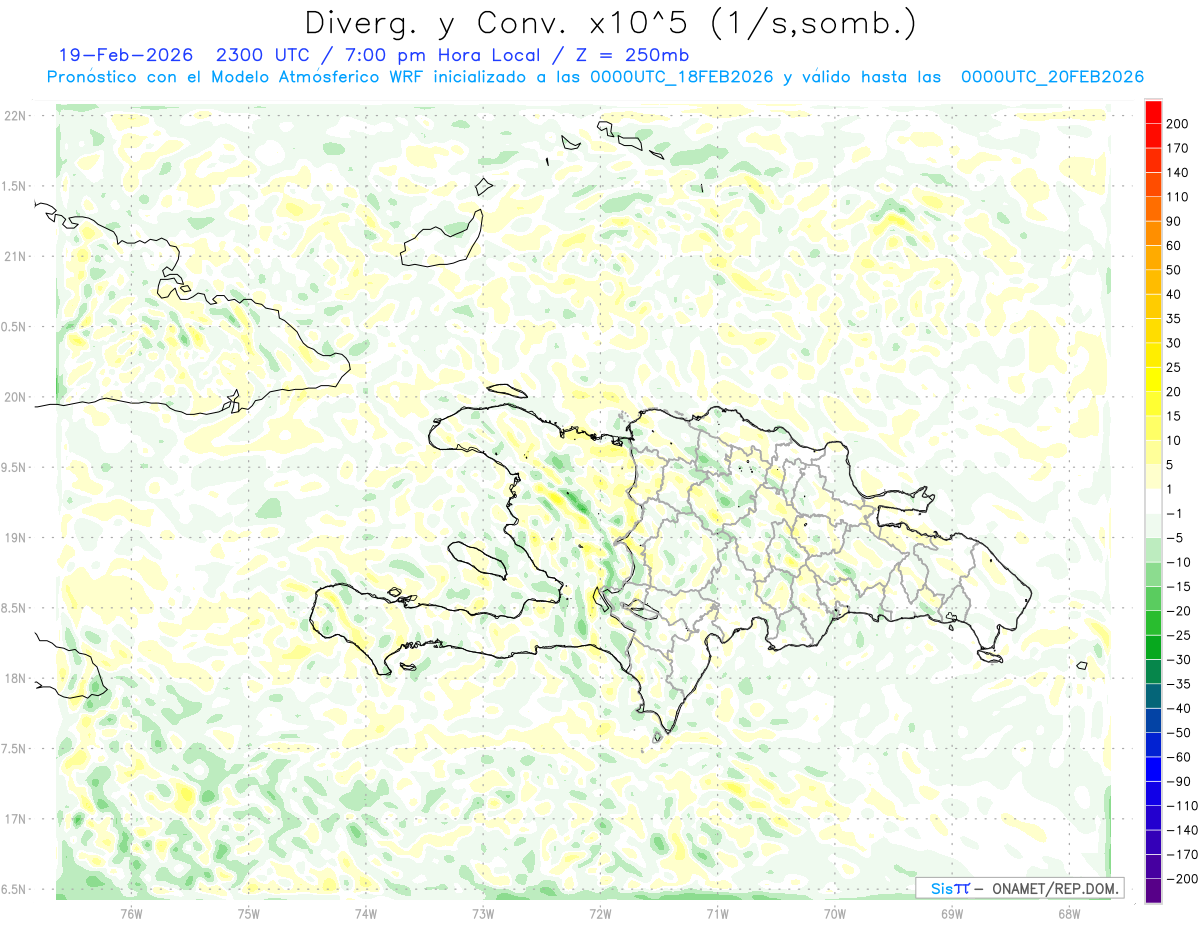Click the '-20' value on the color scale
Image resolution: width=1200 pixels, height=927 pixels.
click(1178, 611)
